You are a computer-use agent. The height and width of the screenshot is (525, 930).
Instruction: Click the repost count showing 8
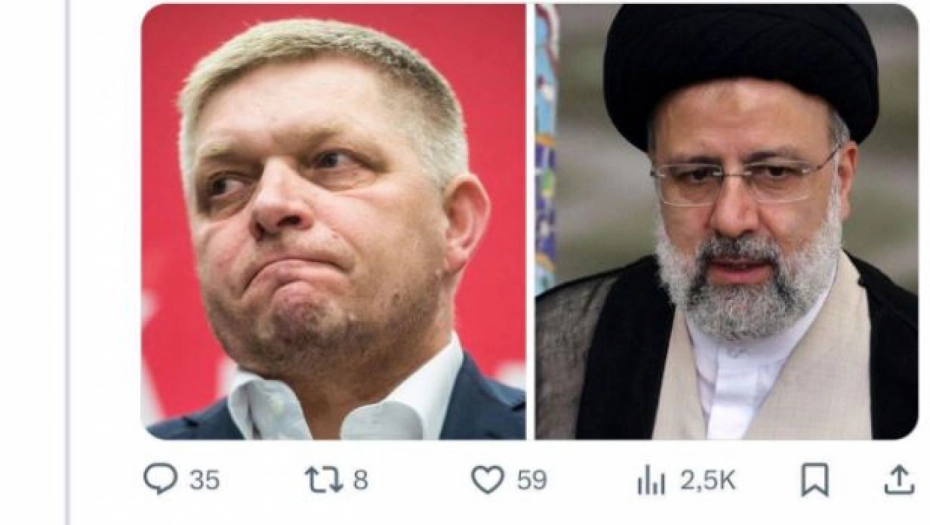tap(361, 480)
